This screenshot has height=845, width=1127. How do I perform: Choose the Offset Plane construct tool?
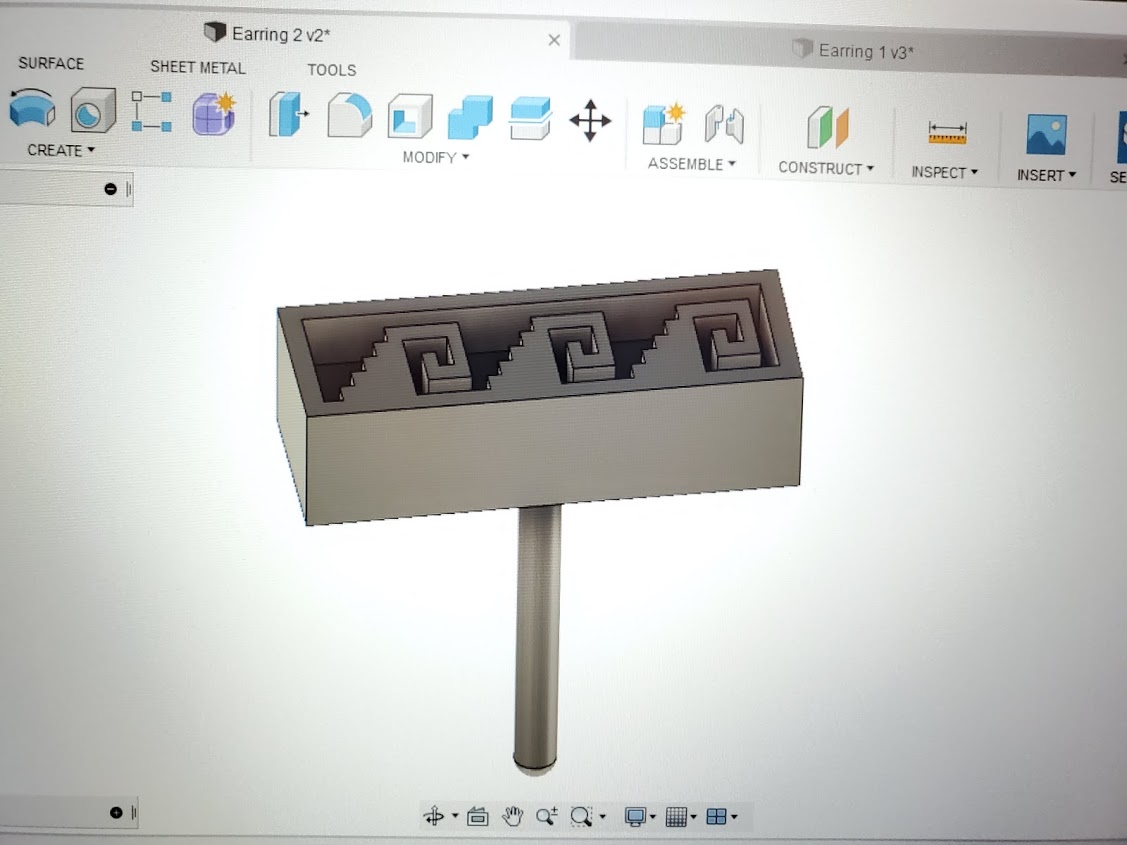pos(827,128)
